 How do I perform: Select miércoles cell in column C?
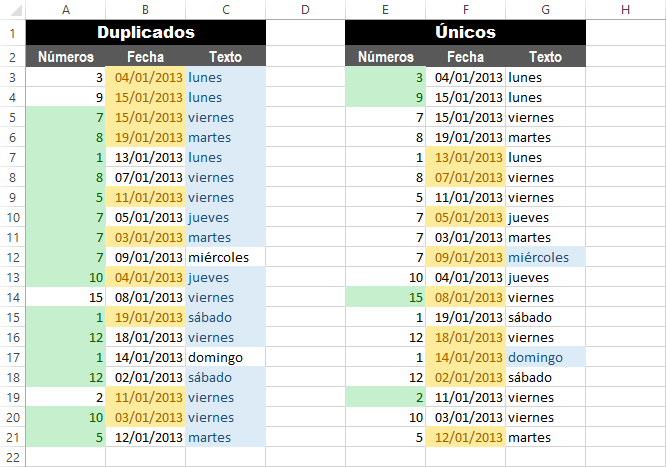[225, 257]
